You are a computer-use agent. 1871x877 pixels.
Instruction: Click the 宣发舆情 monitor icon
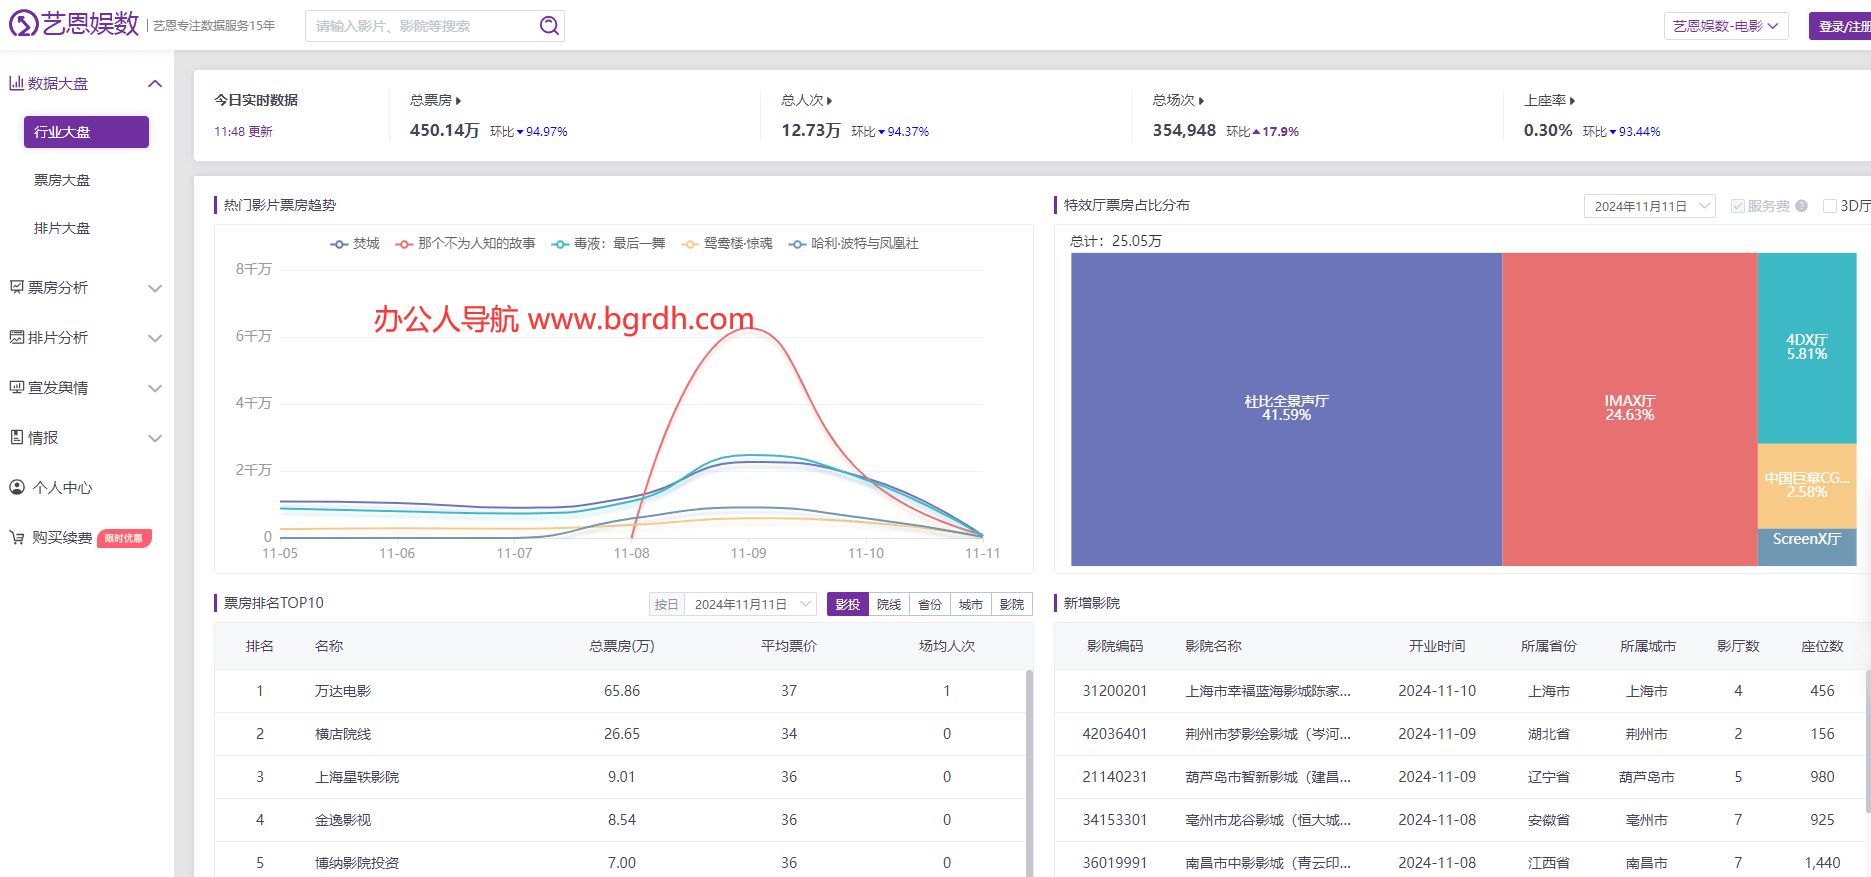click(16, 387)
